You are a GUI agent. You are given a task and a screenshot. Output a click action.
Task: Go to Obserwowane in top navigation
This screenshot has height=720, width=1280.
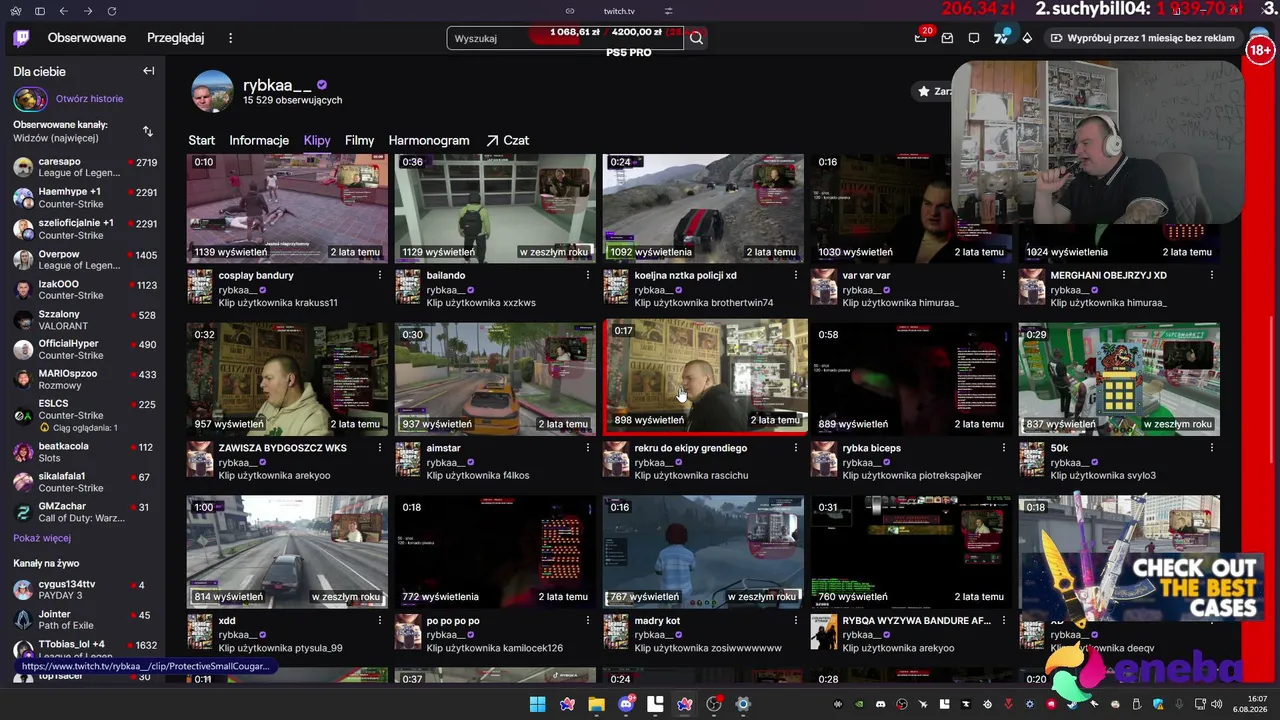point(87,38)
